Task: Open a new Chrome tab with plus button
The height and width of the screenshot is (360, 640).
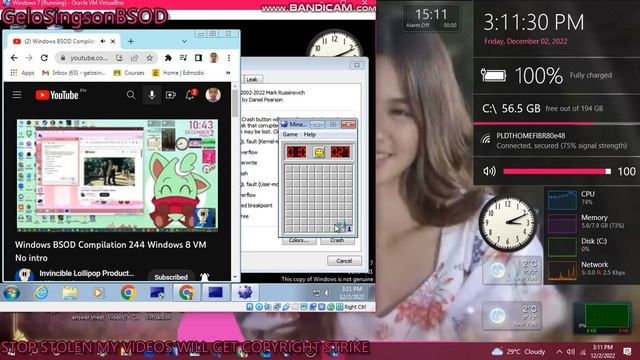Action: click(131, 41)
